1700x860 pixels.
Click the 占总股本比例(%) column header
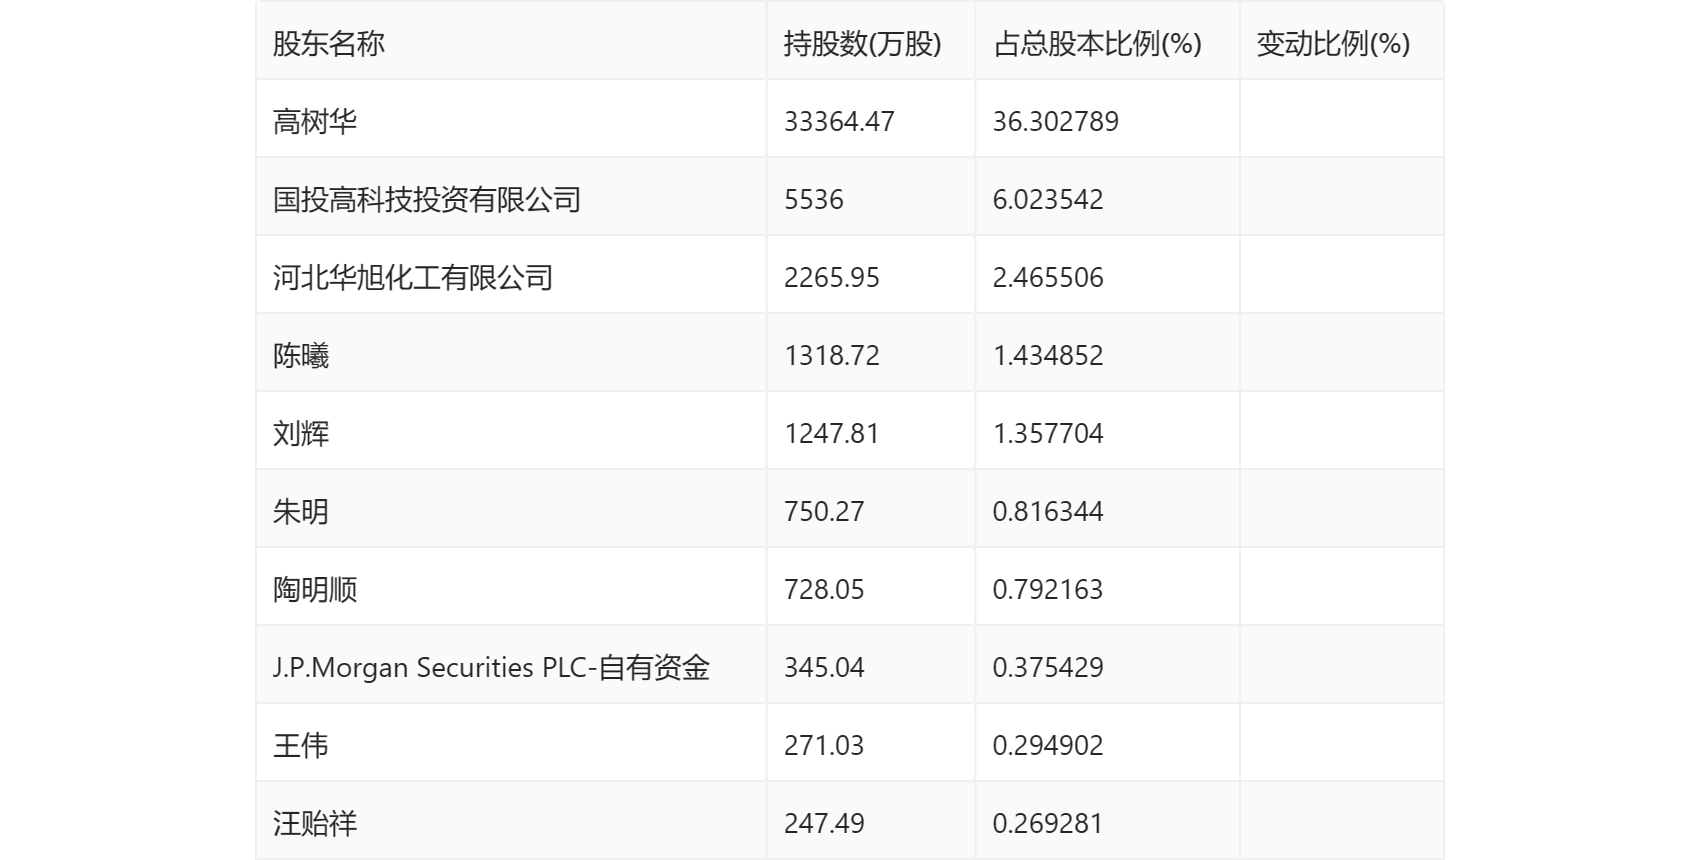tap(1097, 43)
